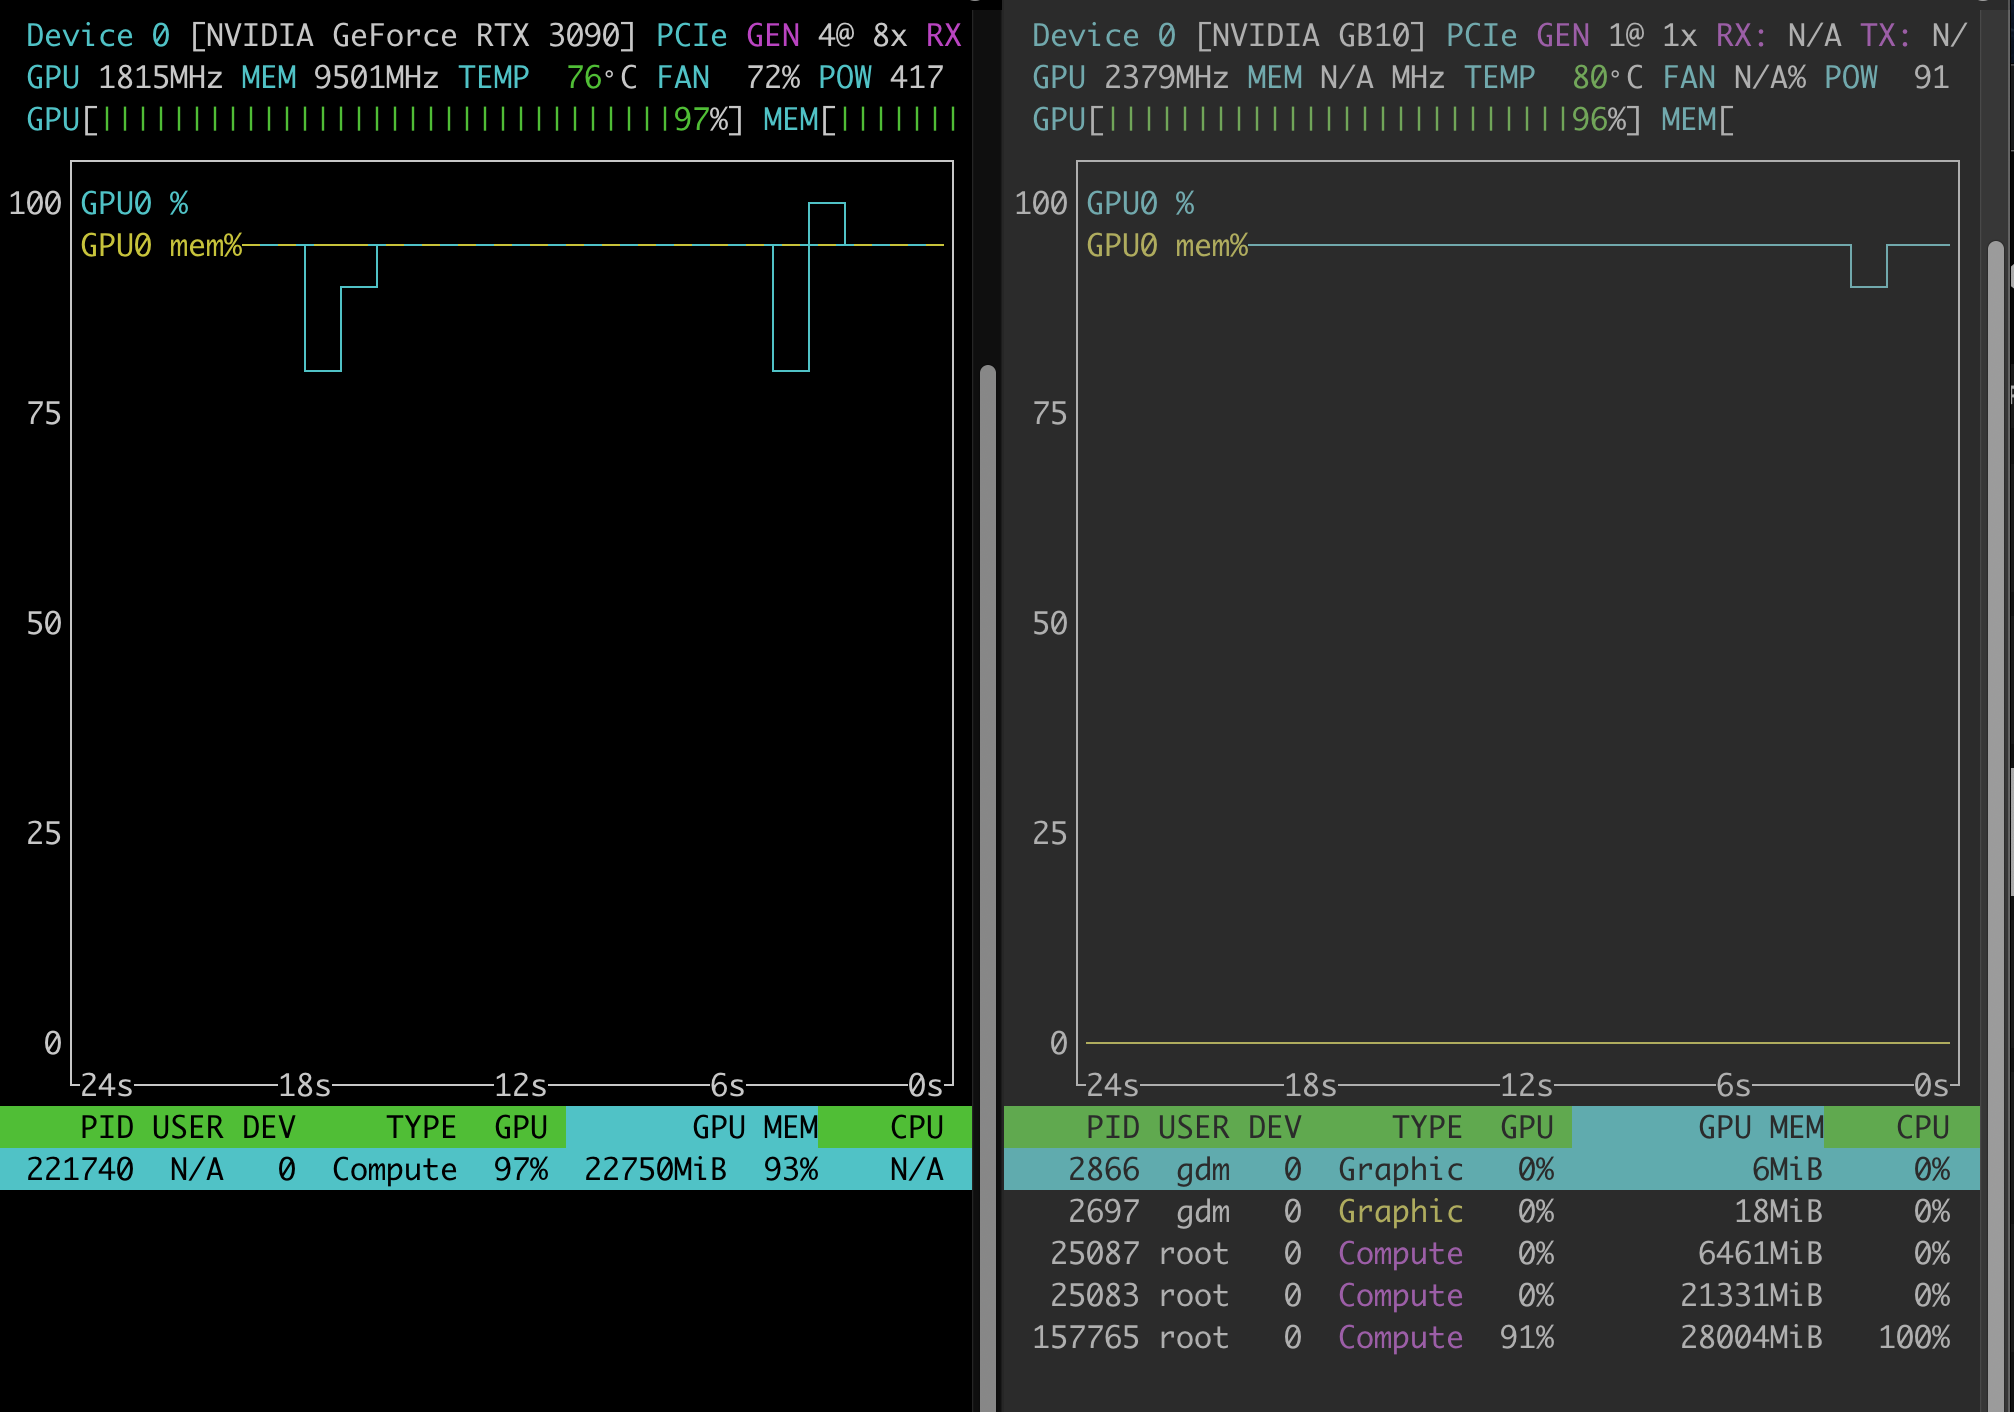2014x1412 pixels.
Task: Select the root process row PID 25083
Action: point(1491,1295)
